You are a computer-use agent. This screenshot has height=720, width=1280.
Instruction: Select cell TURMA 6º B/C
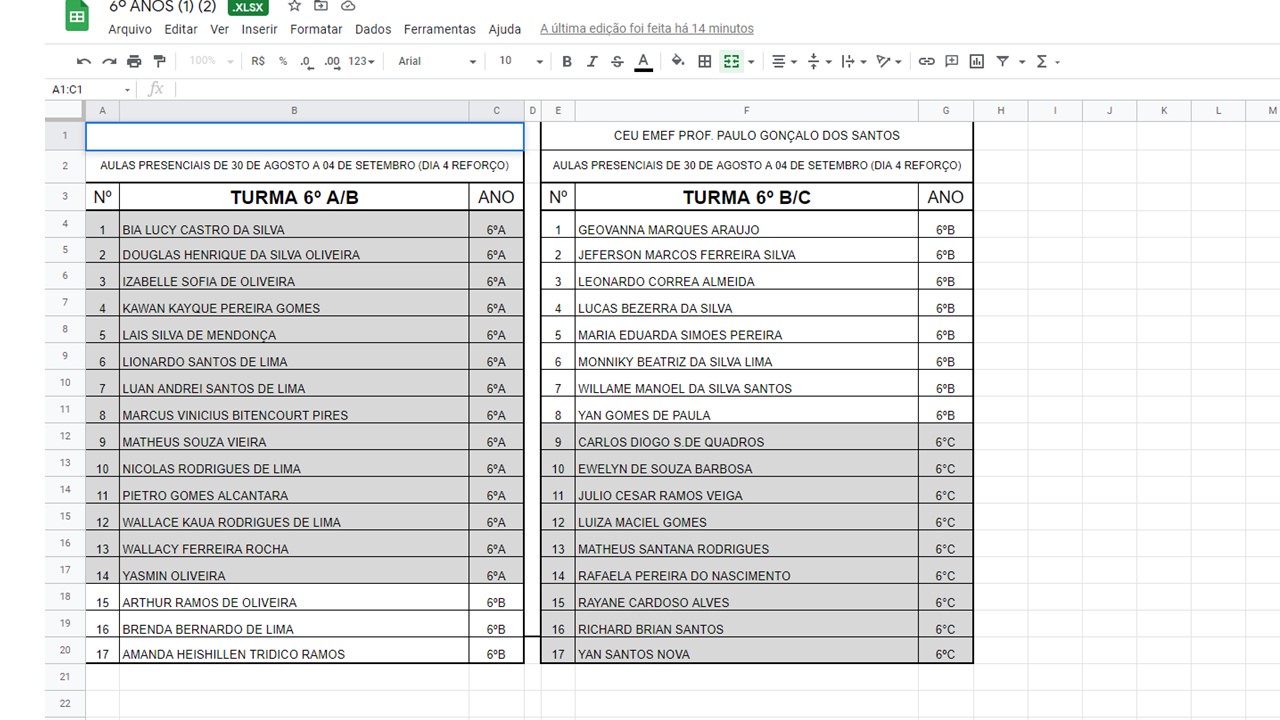point(747,197)
